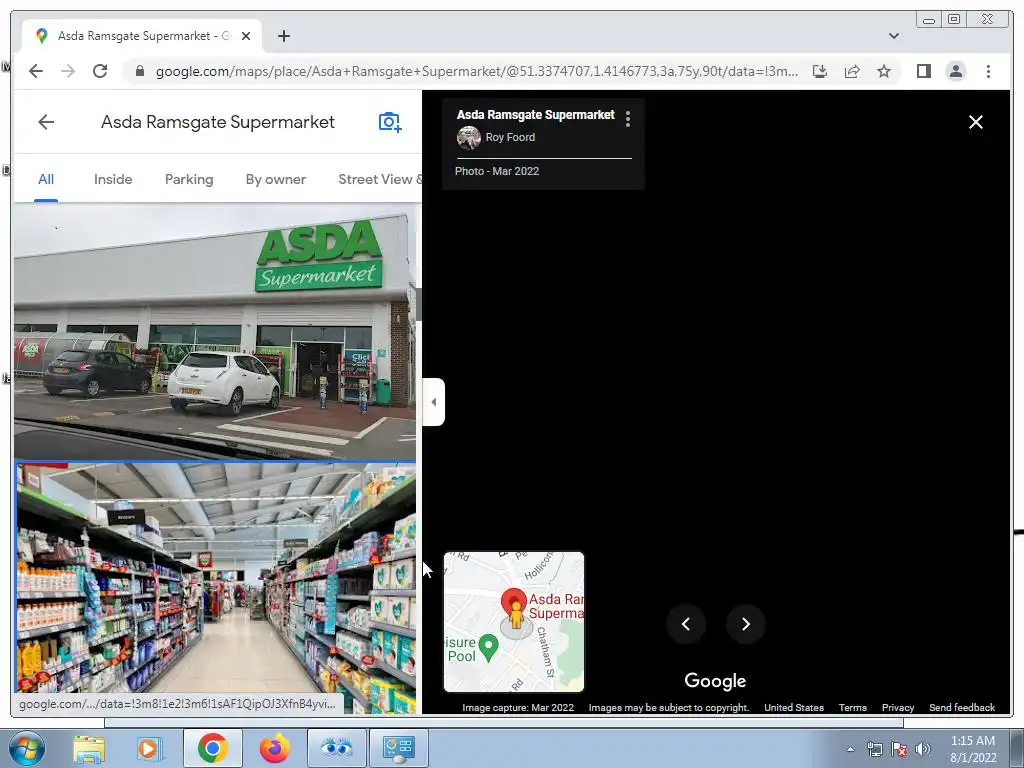Go back from Asda photos panel
The image size is (1024, 768).
[46, 121]
